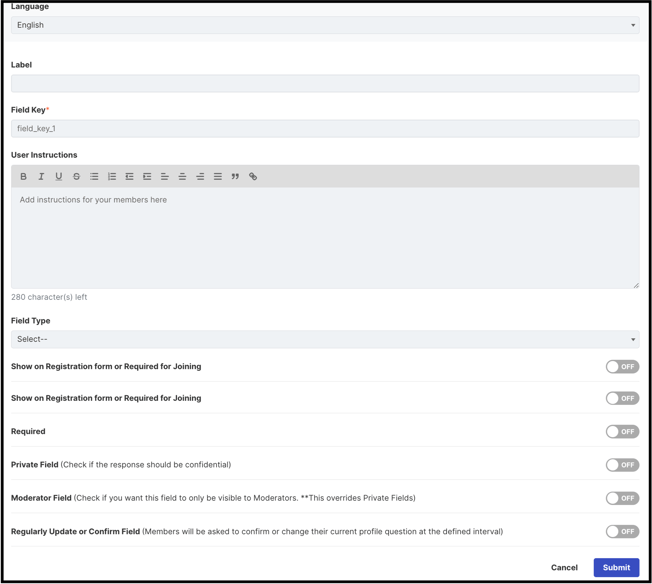
Task: Justify the instructions text
Action: coord(217,176)
